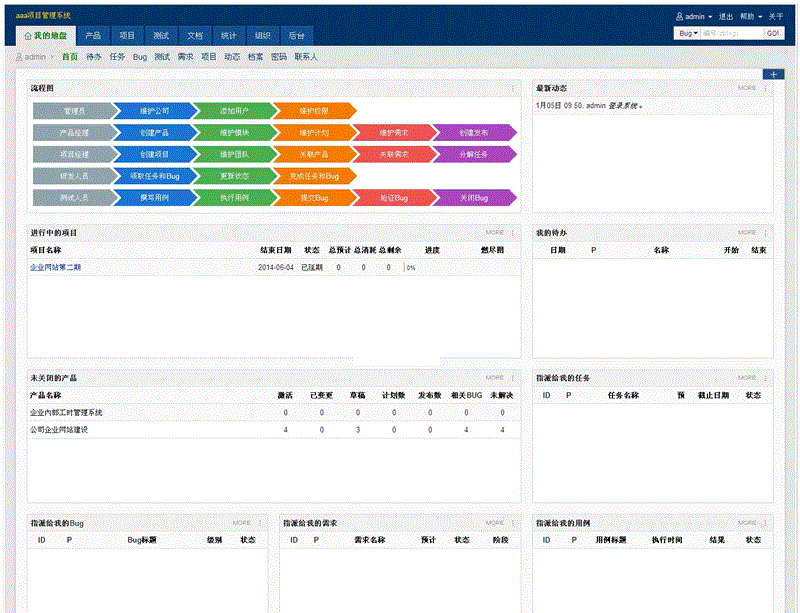800x613 pixels.
Task: Expand the 帮助 help dropdown
Action: (750, 17)
